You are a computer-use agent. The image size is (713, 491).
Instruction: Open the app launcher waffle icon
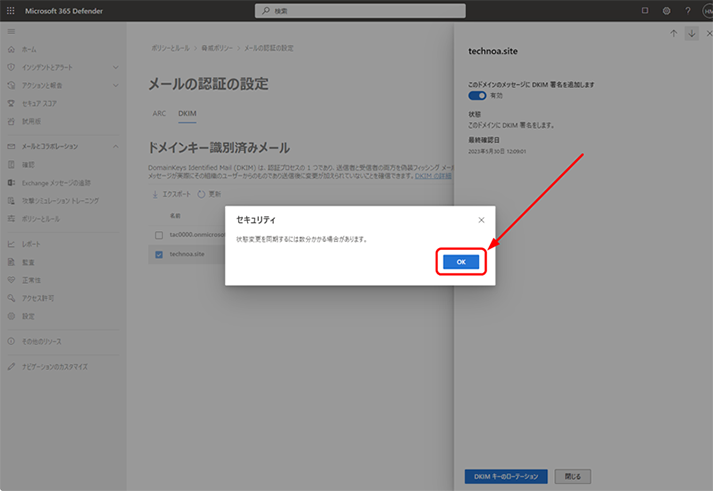click(x=10, y=10)
